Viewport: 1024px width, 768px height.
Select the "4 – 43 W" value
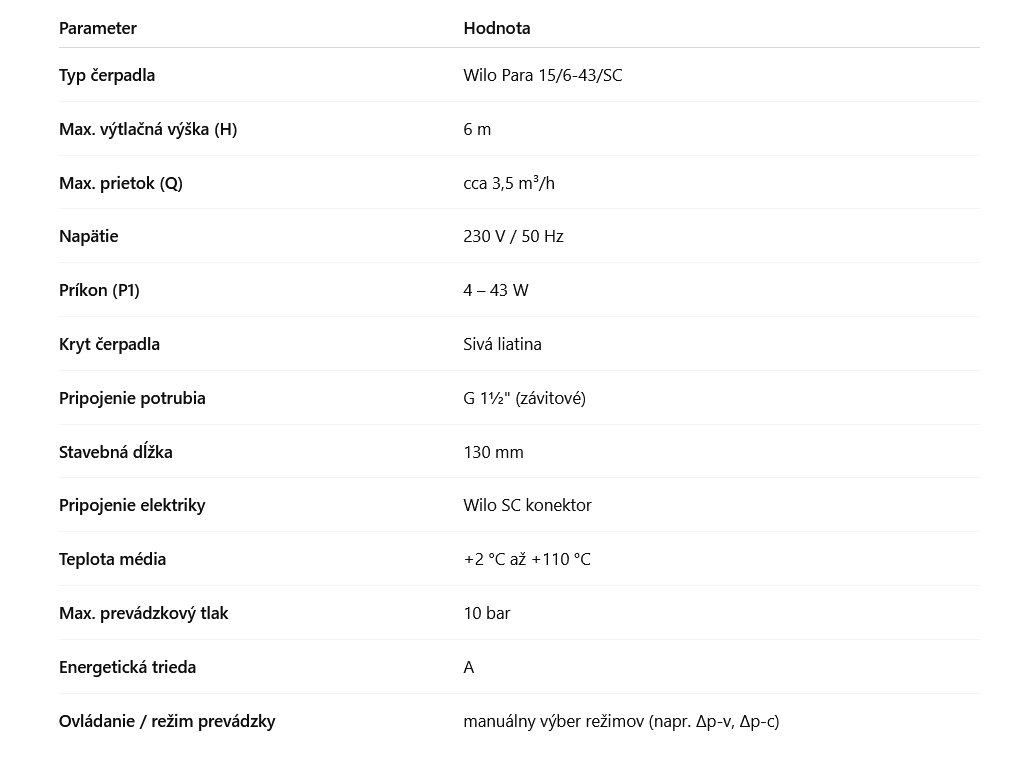coord(496,290)
